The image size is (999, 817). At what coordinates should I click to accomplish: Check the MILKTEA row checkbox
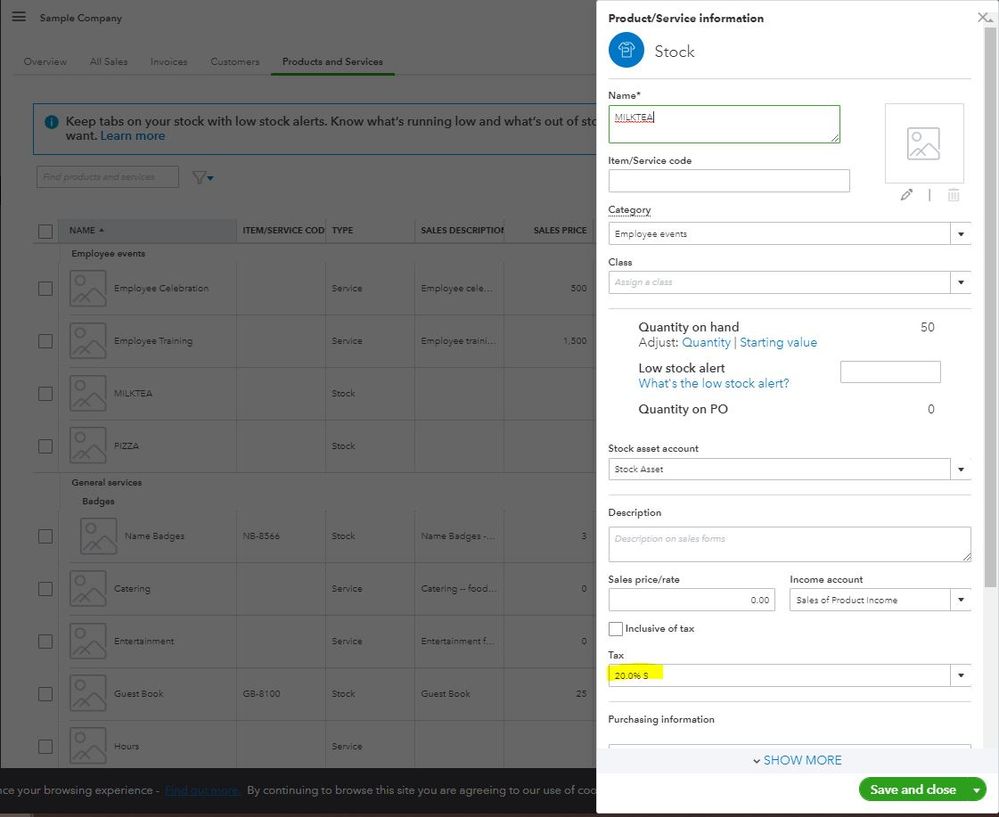coord(45,394)
